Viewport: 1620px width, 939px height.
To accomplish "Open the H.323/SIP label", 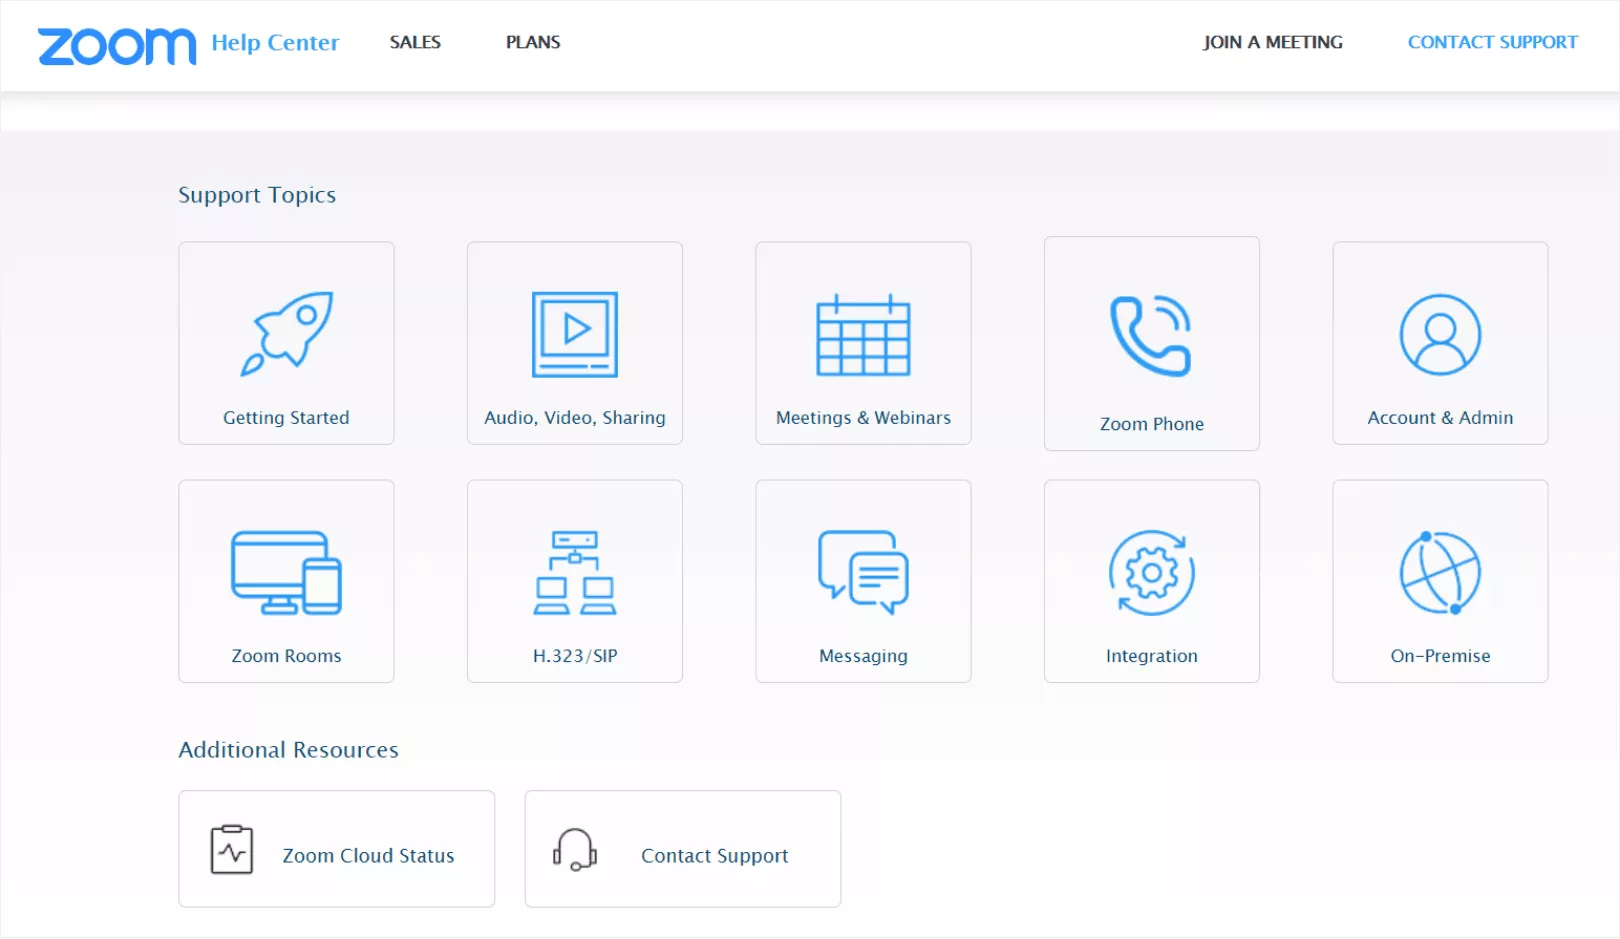I will tap(575, 656).
